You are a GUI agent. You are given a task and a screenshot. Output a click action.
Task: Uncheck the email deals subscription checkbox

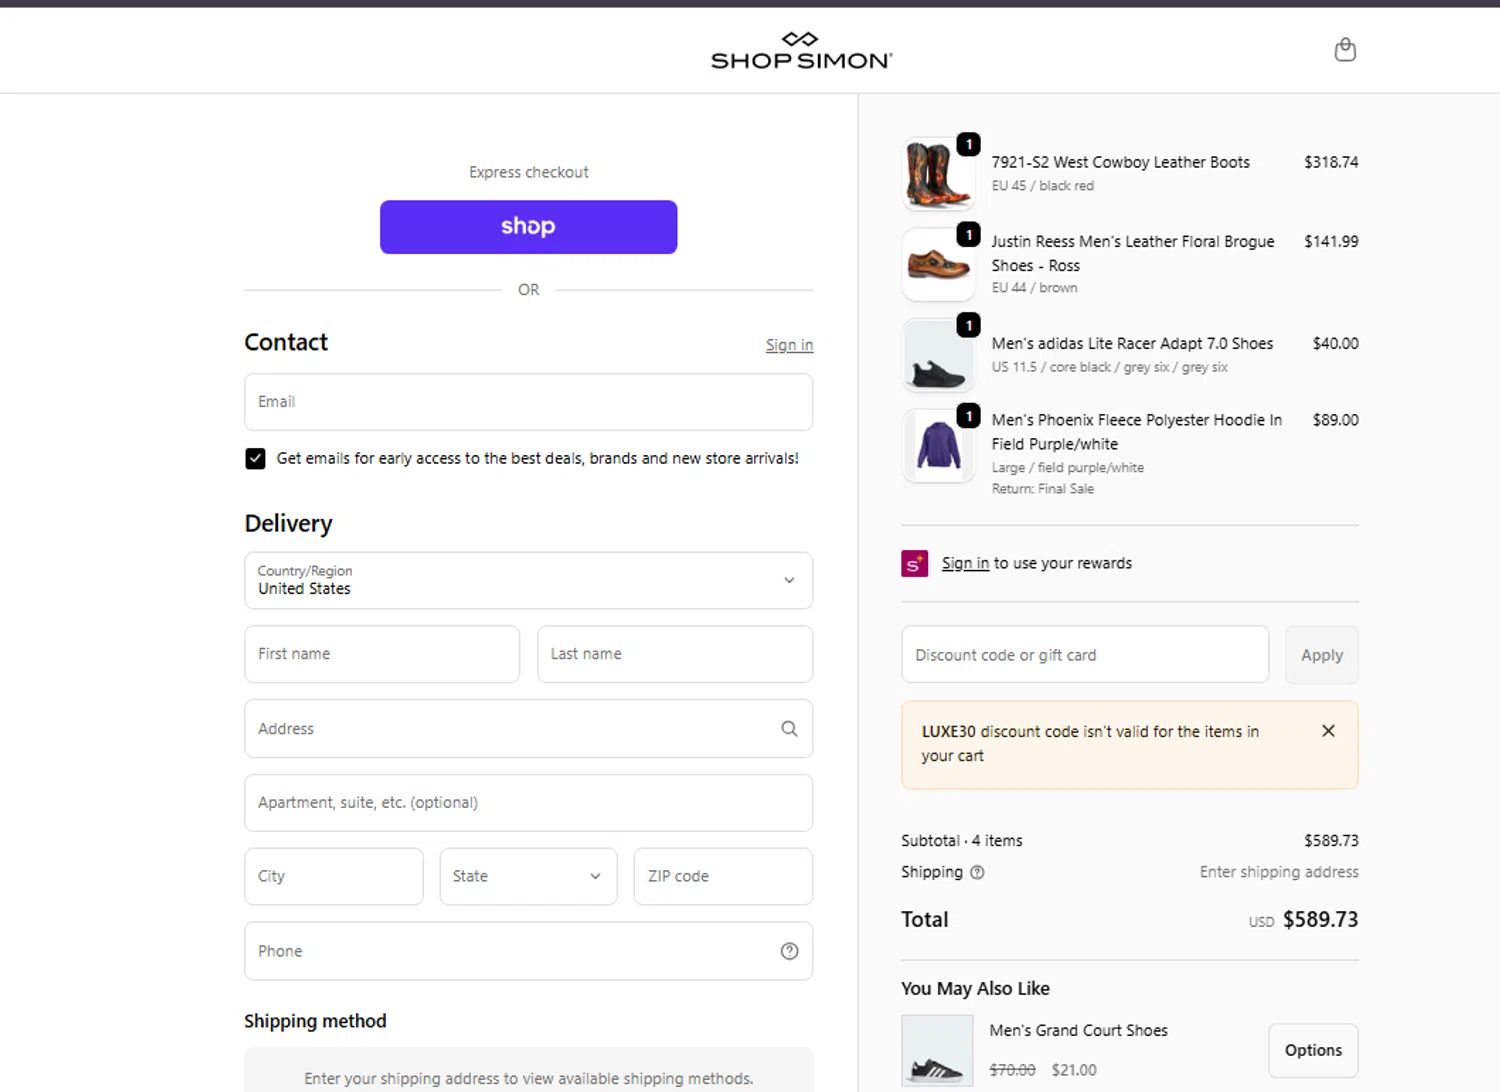click(255, 458)
